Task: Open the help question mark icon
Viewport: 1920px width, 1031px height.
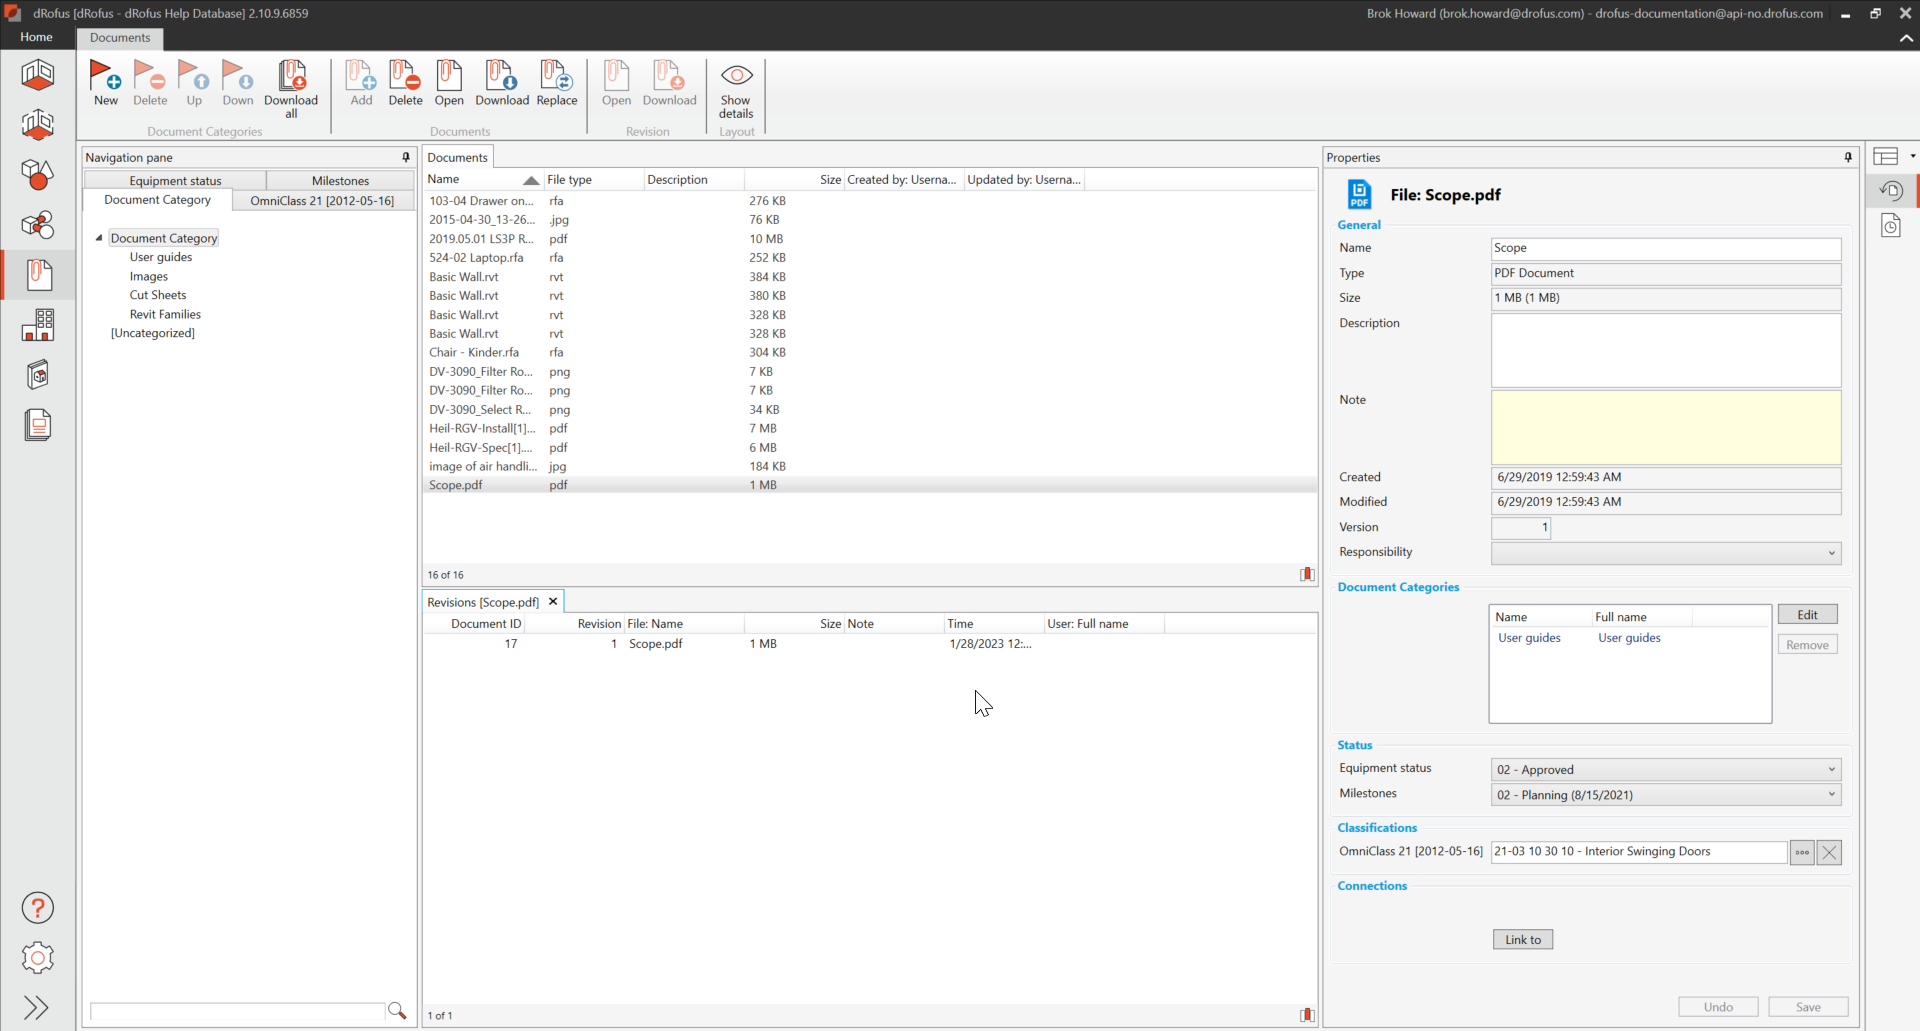Action: [38, 908]
